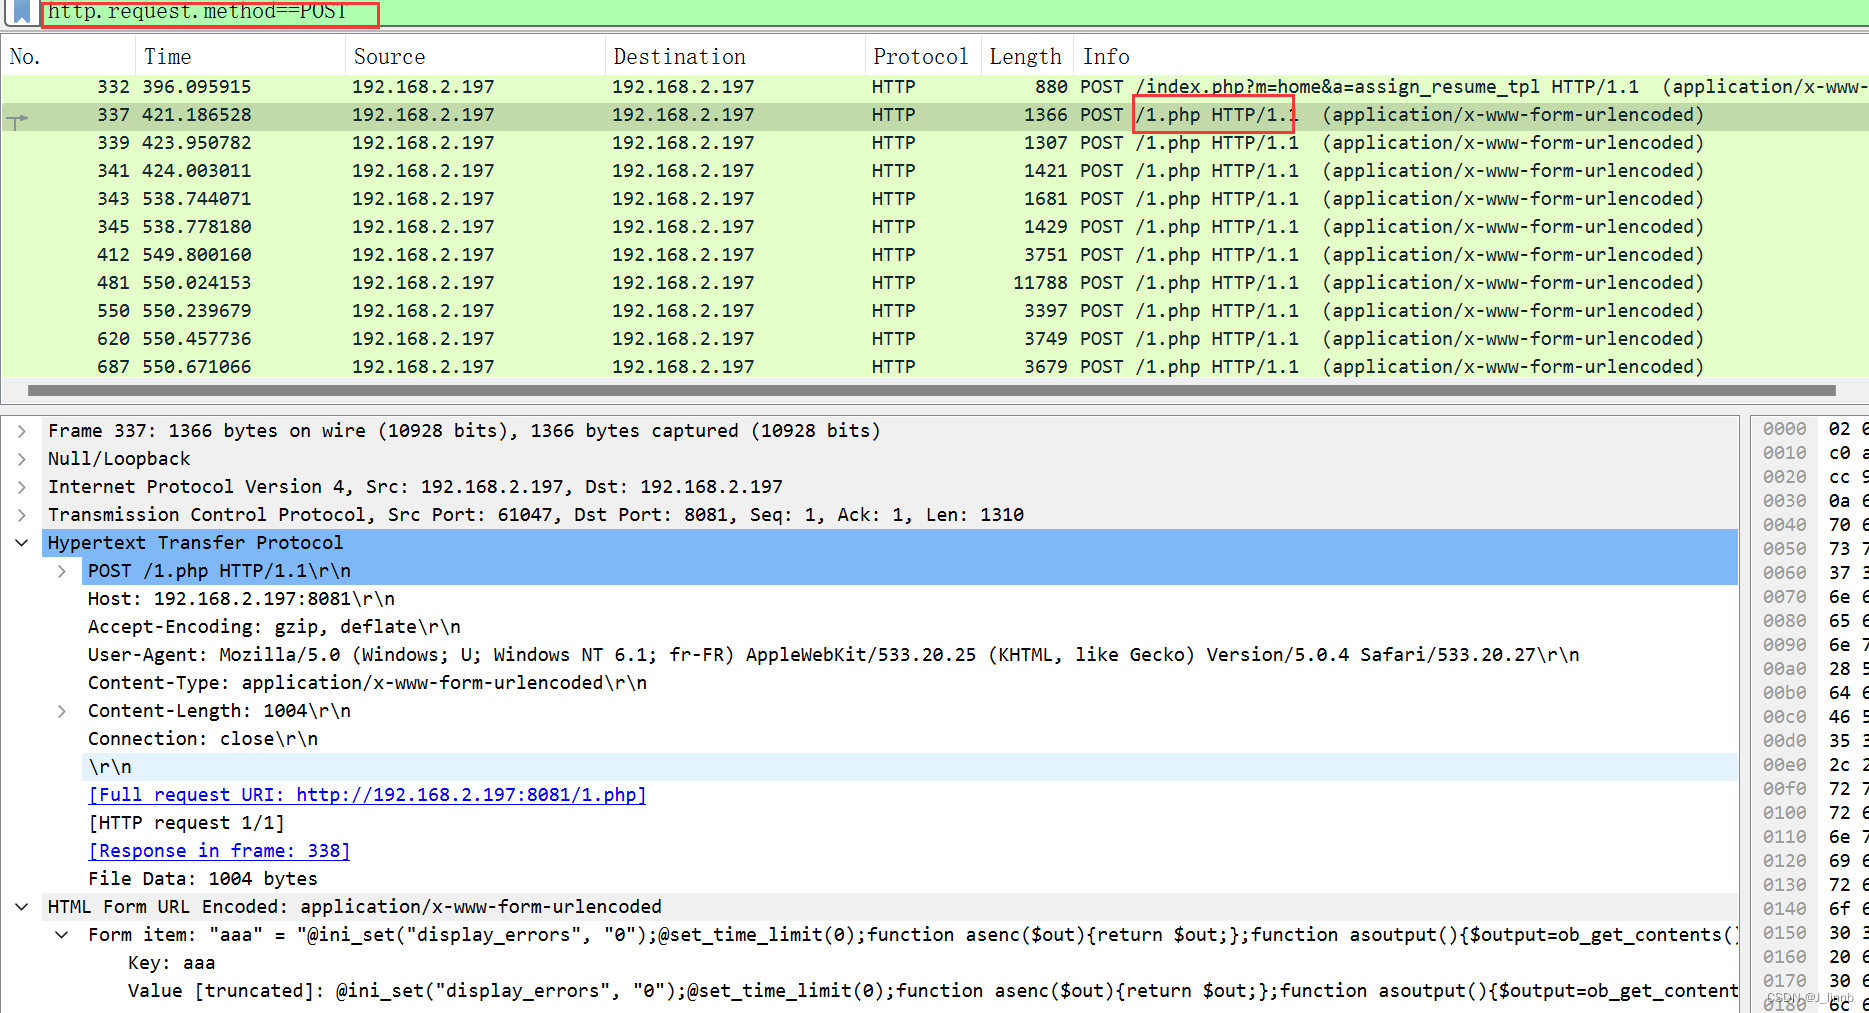Collapse the Form item aaa entry
Screen dimensions: 1869x1013
[x=62, y=934]
